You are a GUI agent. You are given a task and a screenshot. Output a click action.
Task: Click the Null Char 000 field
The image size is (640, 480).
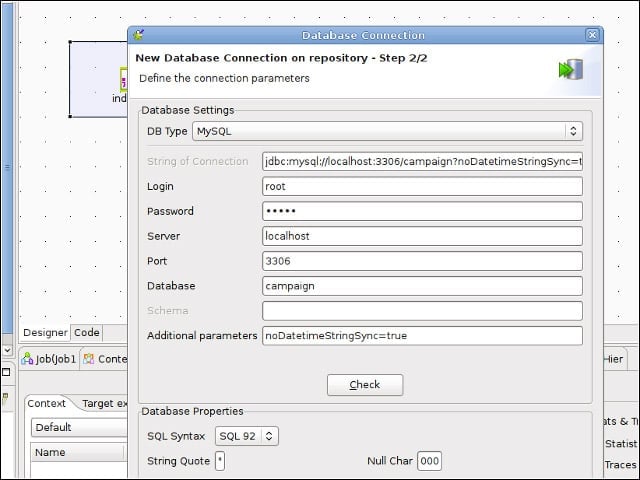[429, 461]
